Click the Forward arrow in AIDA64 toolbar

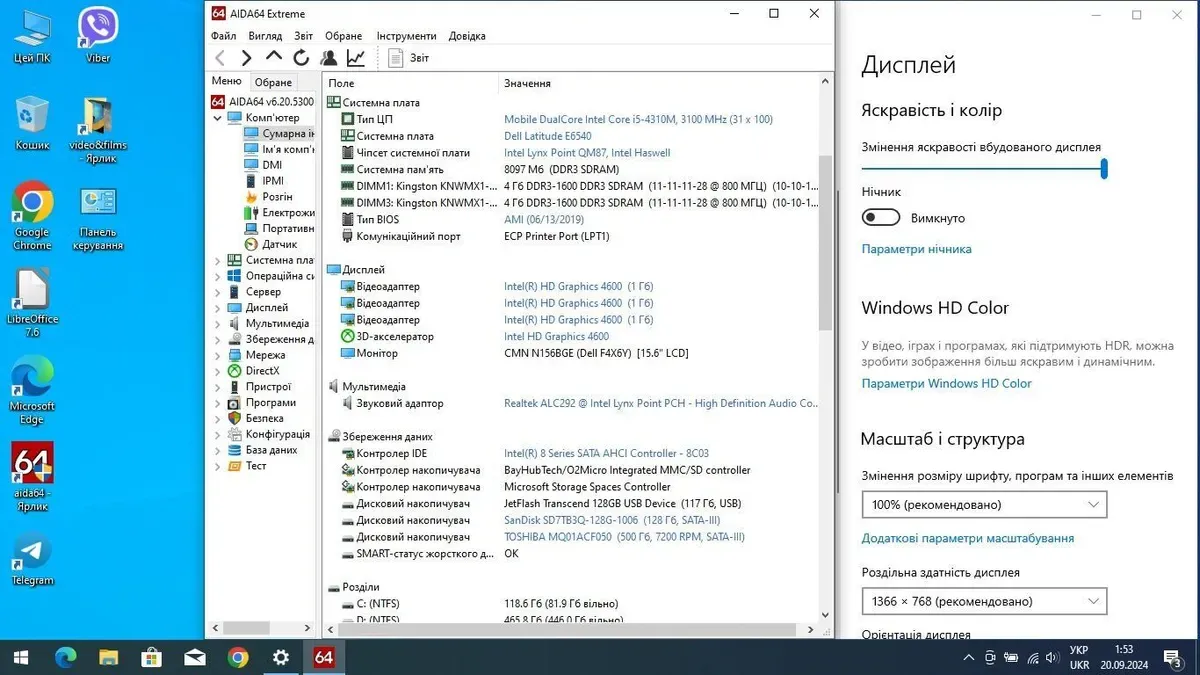(x=247, y=58)
